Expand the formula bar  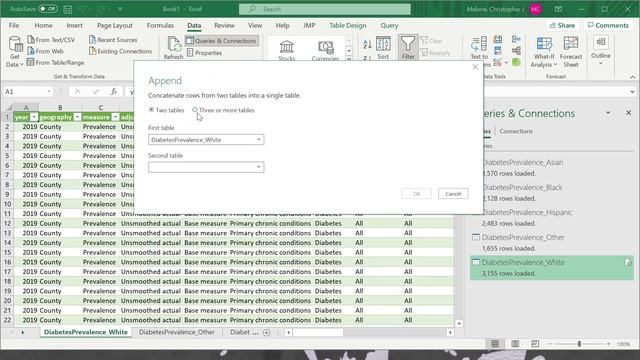(632, 92)
